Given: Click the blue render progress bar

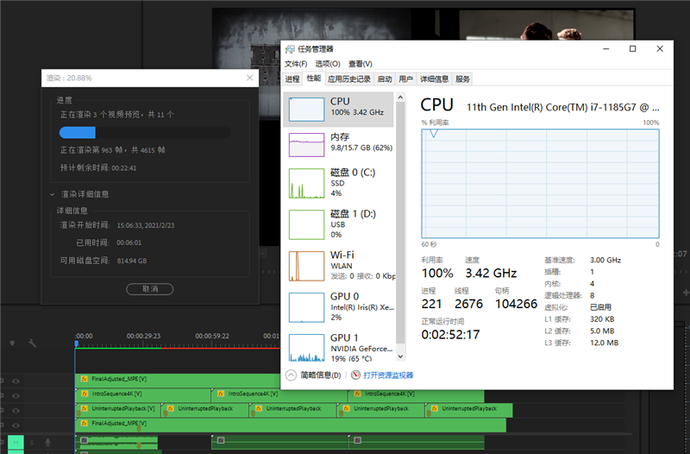Looking at the screenshot, I should pyautogui.click(x=77, y=132).
